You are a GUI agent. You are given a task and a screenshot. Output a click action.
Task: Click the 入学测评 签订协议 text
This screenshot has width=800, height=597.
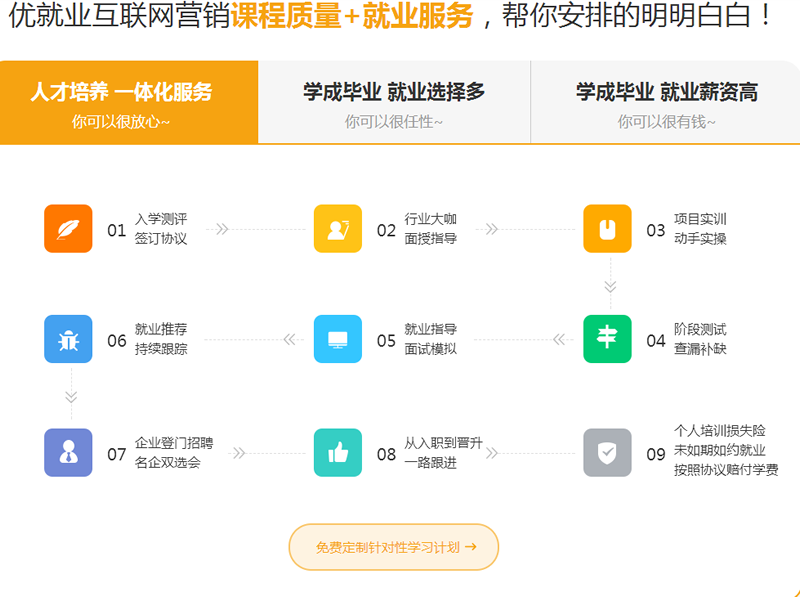[x=161, y=229]
